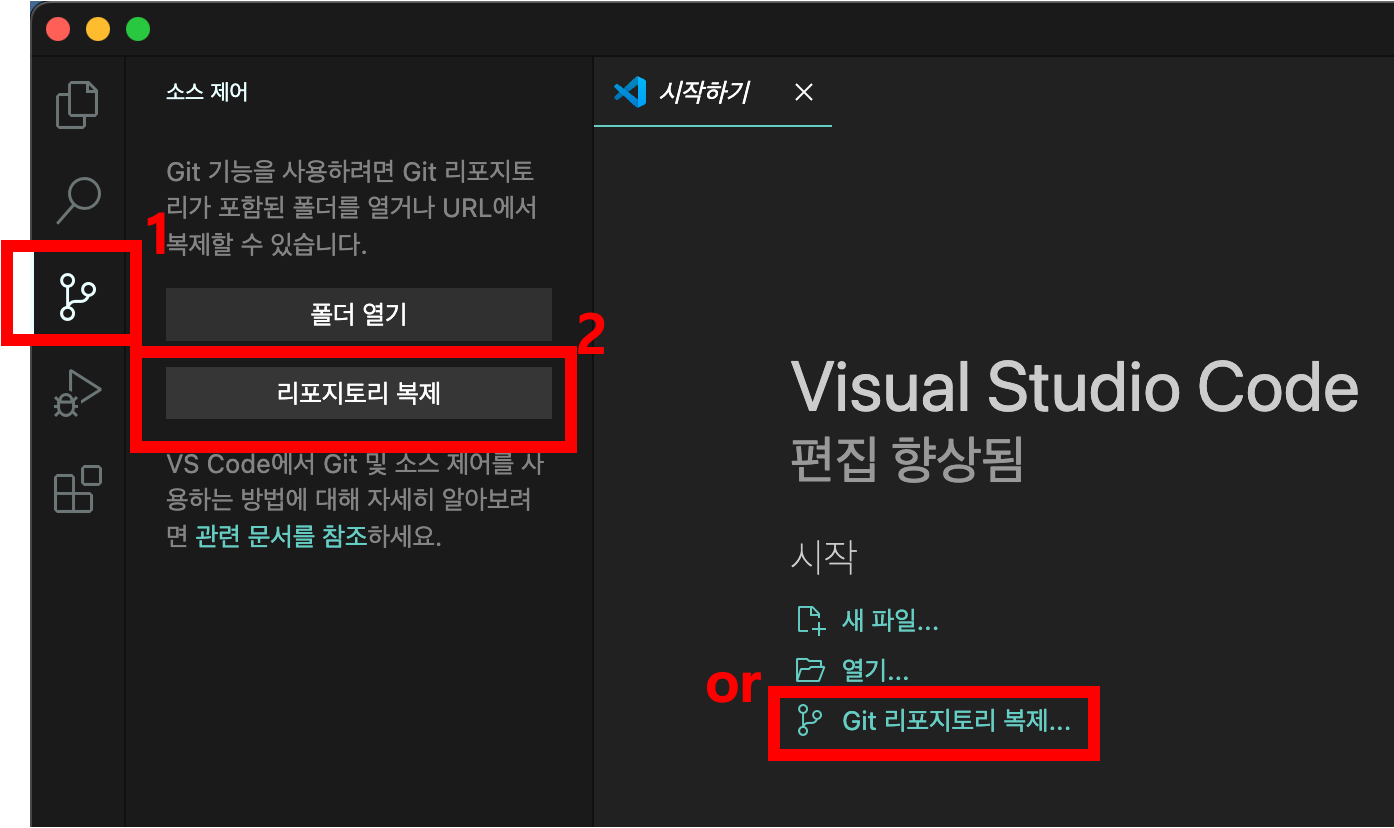Click the 시작 section heading
The height and width of the screenshot is (828, 1394).
click(823, 557)
